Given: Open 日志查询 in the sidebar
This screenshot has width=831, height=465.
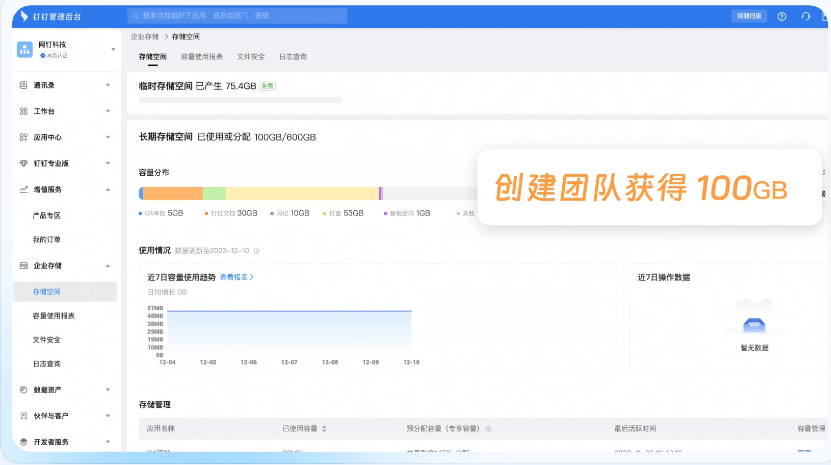Looking at the screenshot, I should (x=47, y=364).
